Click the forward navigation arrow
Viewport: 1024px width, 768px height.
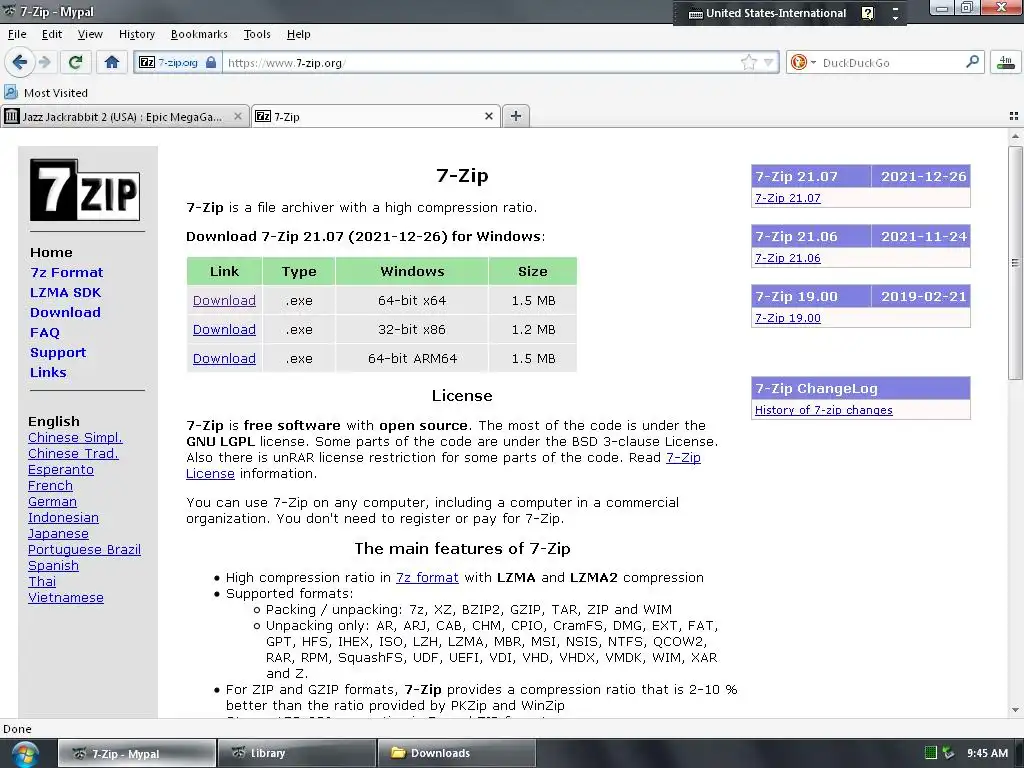click(x=45, y=63)
